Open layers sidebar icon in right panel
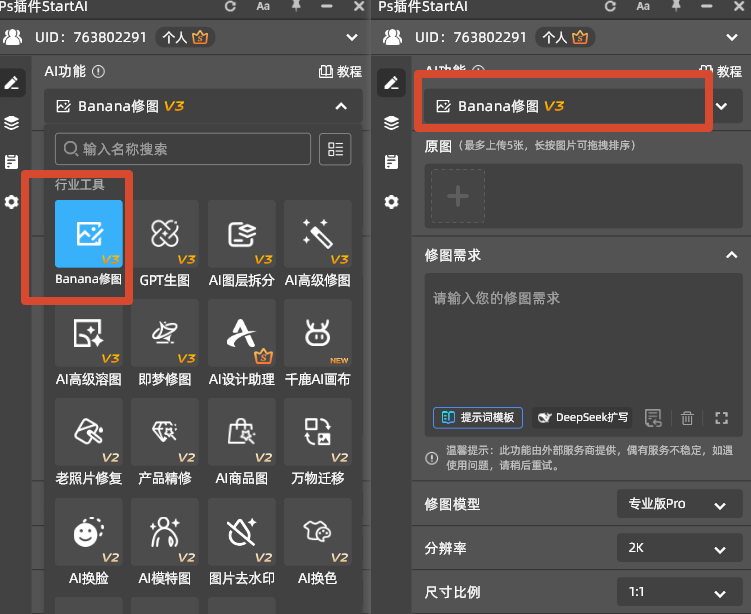The height and width of the screenshot is (614, 751). [x=391, y=123]
